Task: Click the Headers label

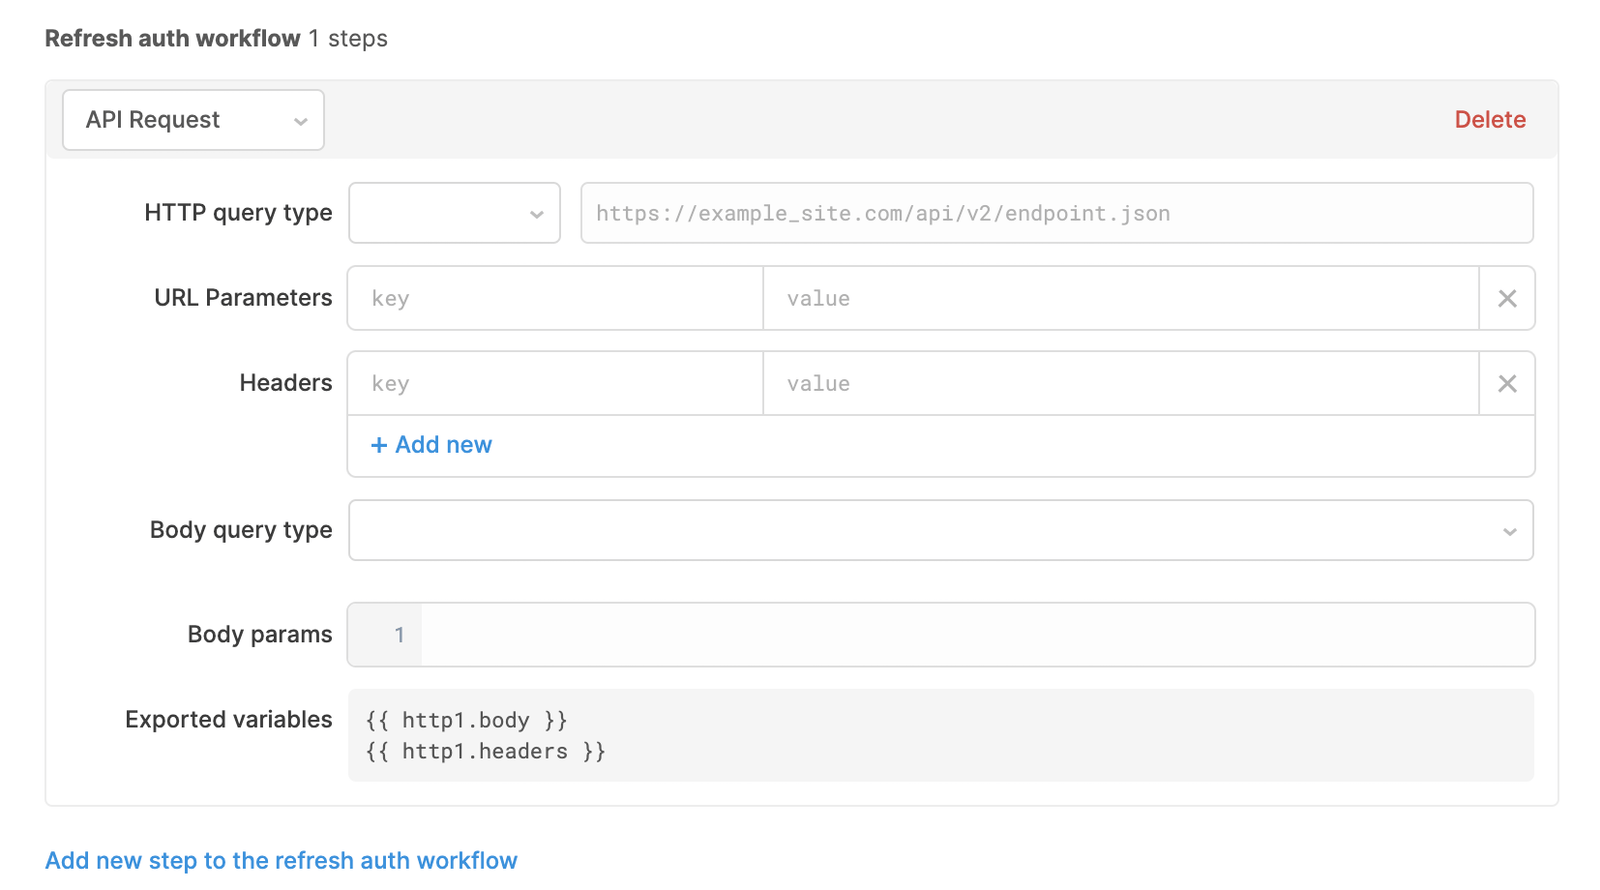Action: [286, 383]
